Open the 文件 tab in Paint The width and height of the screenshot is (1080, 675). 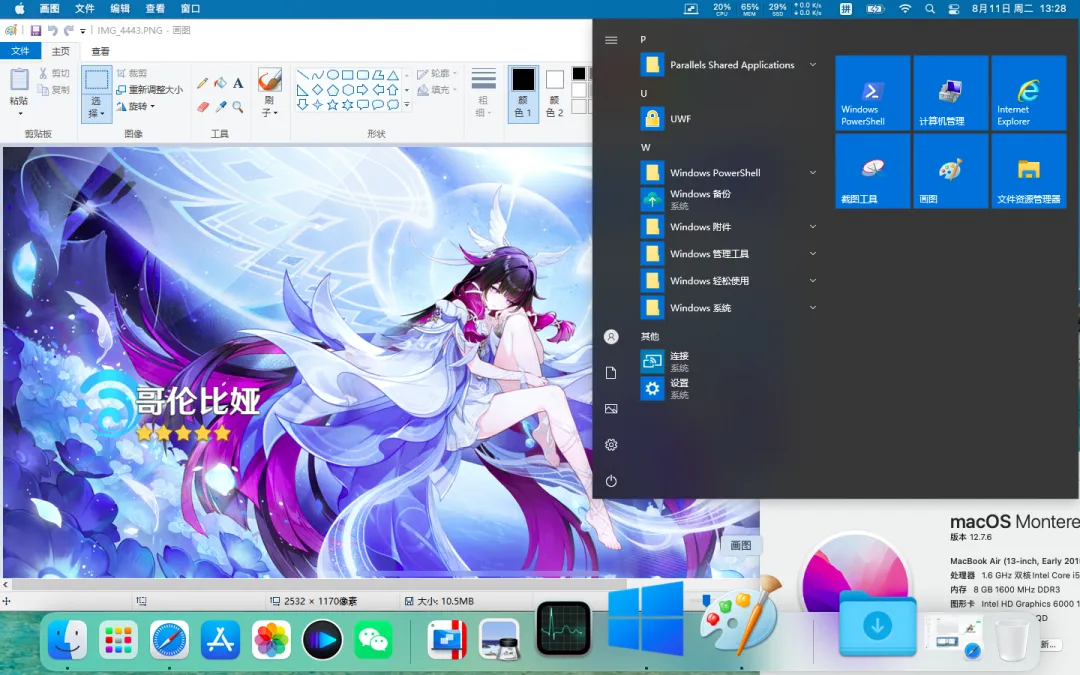coord(20,51)
